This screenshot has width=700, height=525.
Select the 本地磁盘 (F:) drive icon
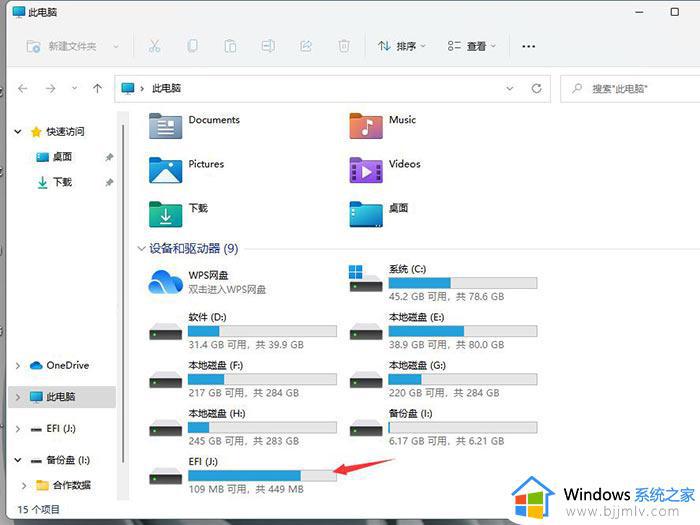coord(165,379)
